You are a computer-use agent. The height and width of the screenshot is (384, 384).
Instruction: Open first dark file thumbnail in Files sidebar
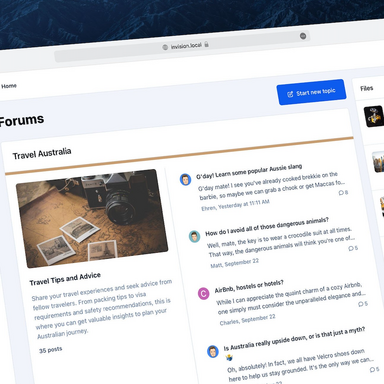[x=374, y=116]
